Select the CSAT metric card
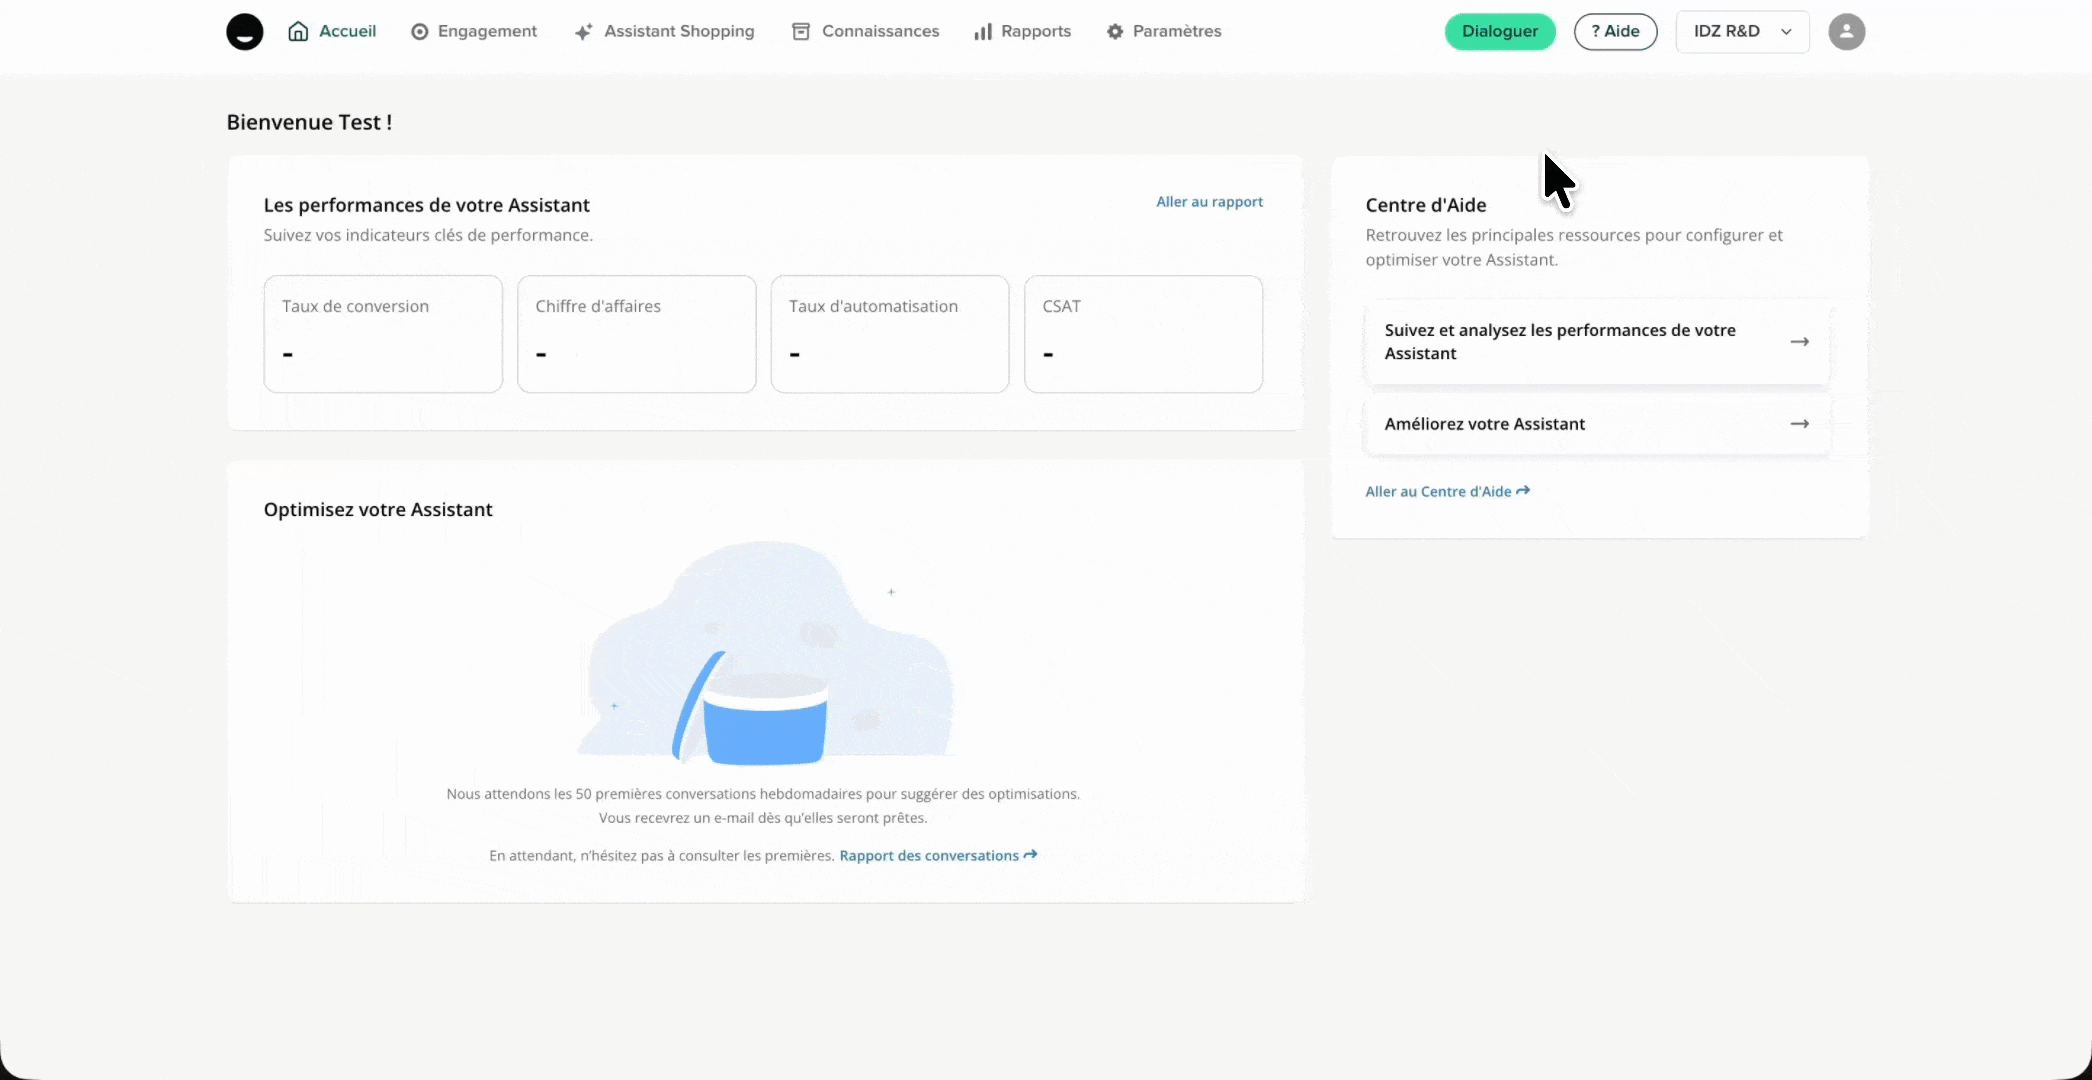 coord(1143,334)
